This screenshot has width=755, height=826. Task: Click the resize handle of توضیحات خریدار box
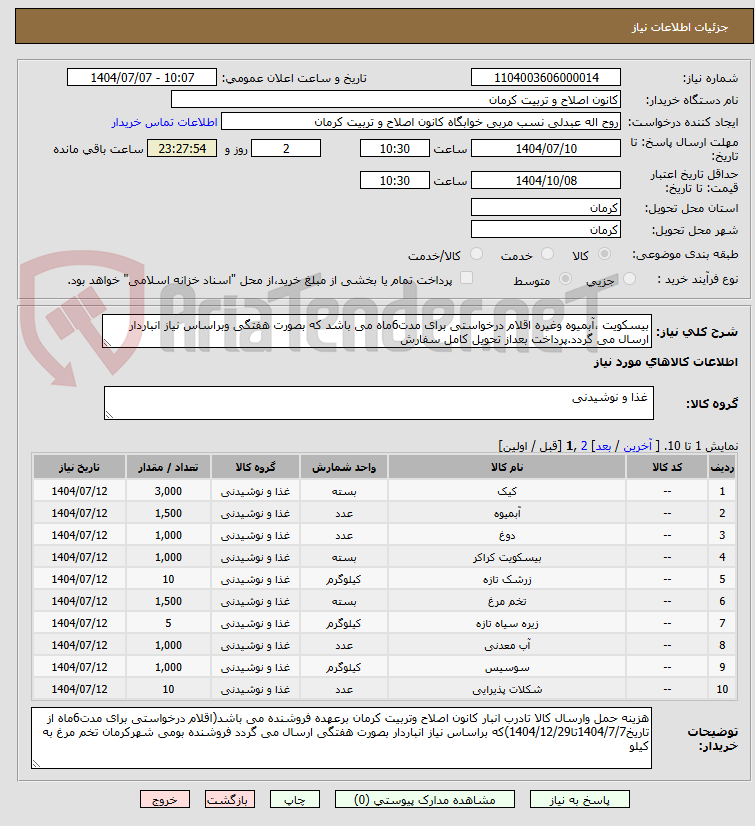coord(36,764)
